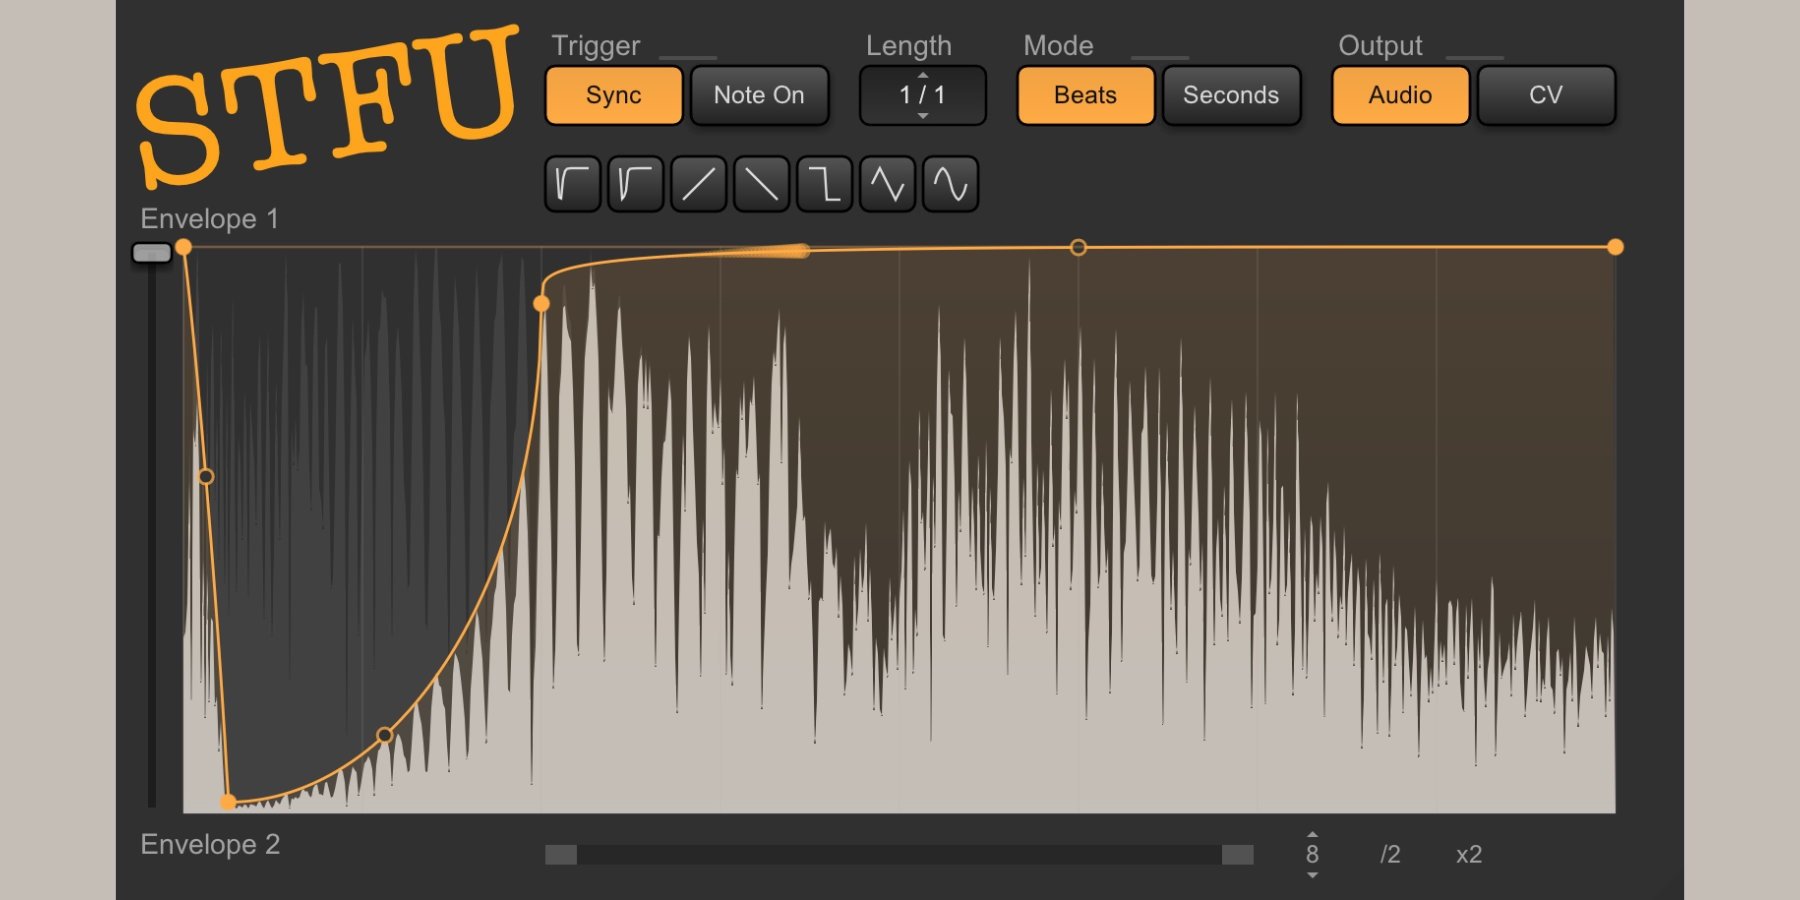Apply the ramp down shape preset
This screenshot has height=900, width=1800.
pos(761,184)
